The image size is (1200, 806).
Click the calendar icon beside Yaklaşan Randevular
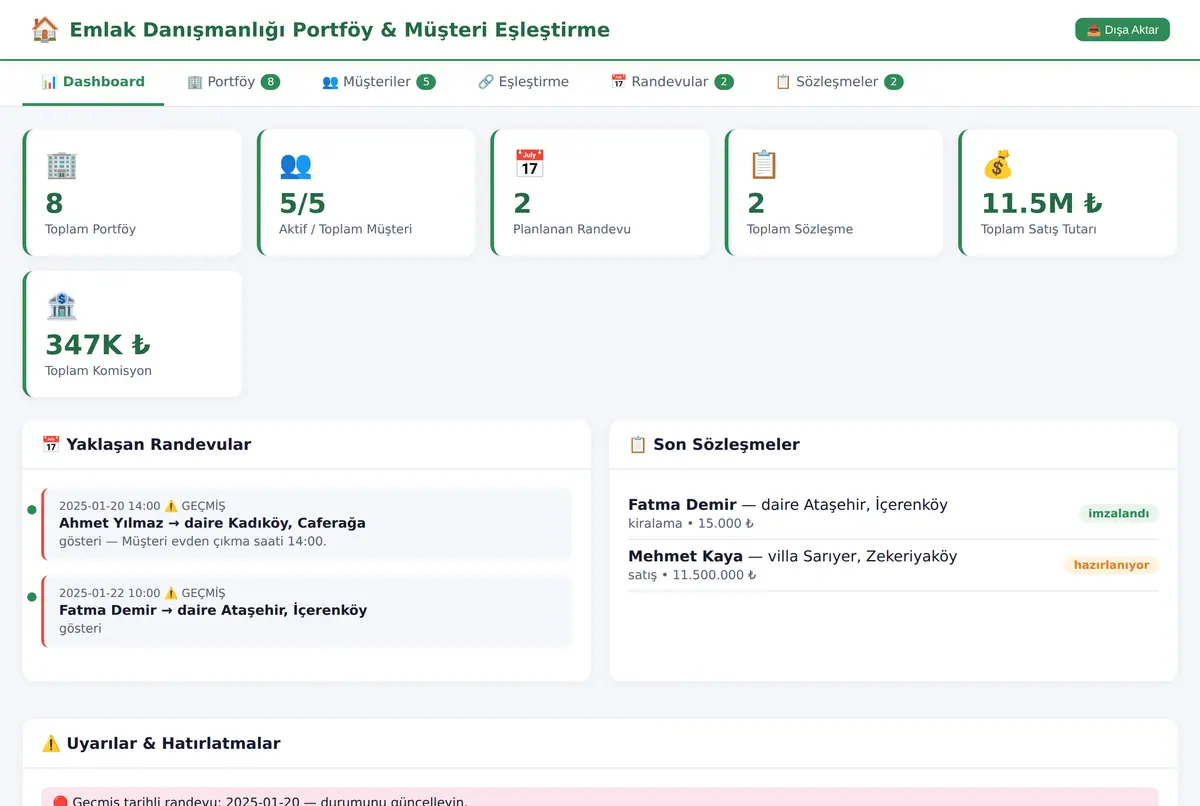pyautogui.click(x=51, y=445)
